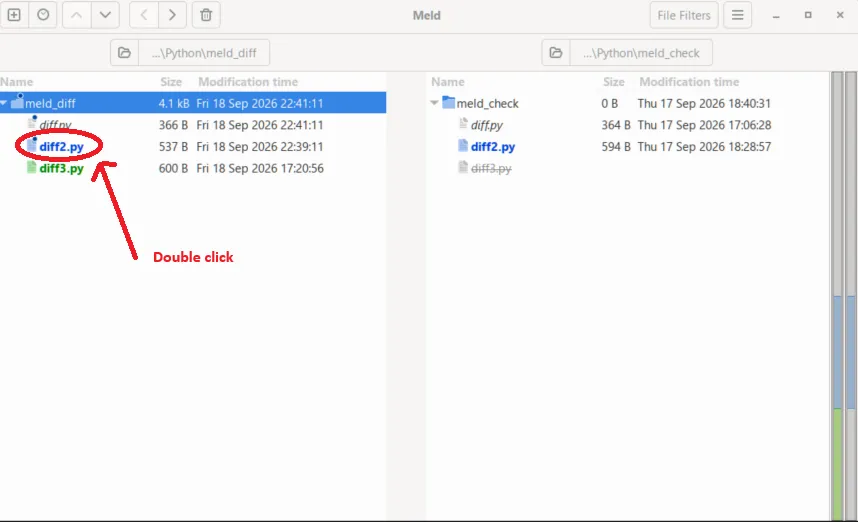Open the ...\Python\meld_check folder chooser
Image resolution: width=858 pixels, height=522 pixels.
tap(641, 53)
